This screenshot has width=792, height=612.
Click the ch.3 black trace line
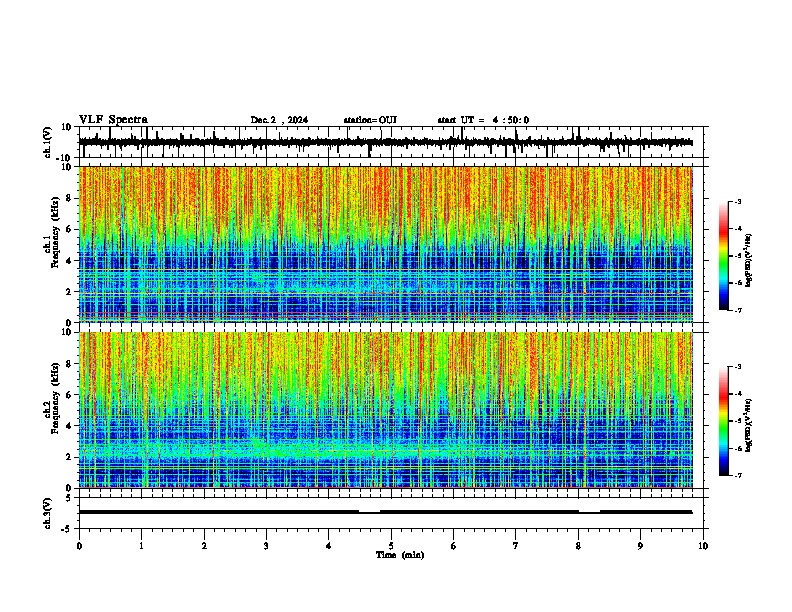[x=385, y=512]
